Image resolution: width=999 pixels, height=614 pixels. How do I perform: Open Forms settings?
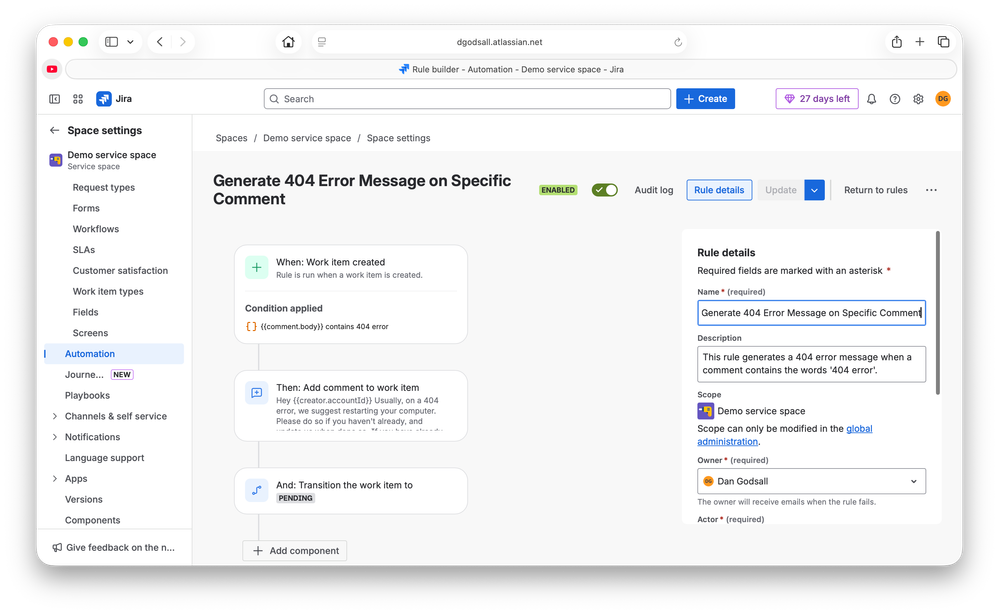[86, 208]
